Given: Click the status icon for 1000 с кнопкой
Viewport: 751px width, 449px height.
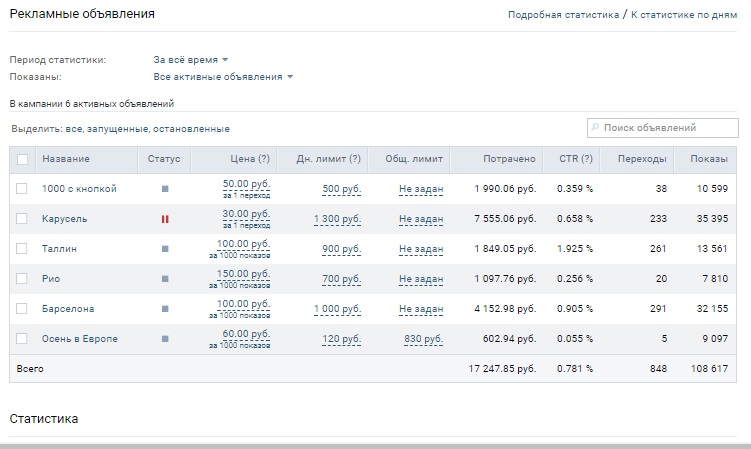Looking at the screenshot, I should [164, 188].
